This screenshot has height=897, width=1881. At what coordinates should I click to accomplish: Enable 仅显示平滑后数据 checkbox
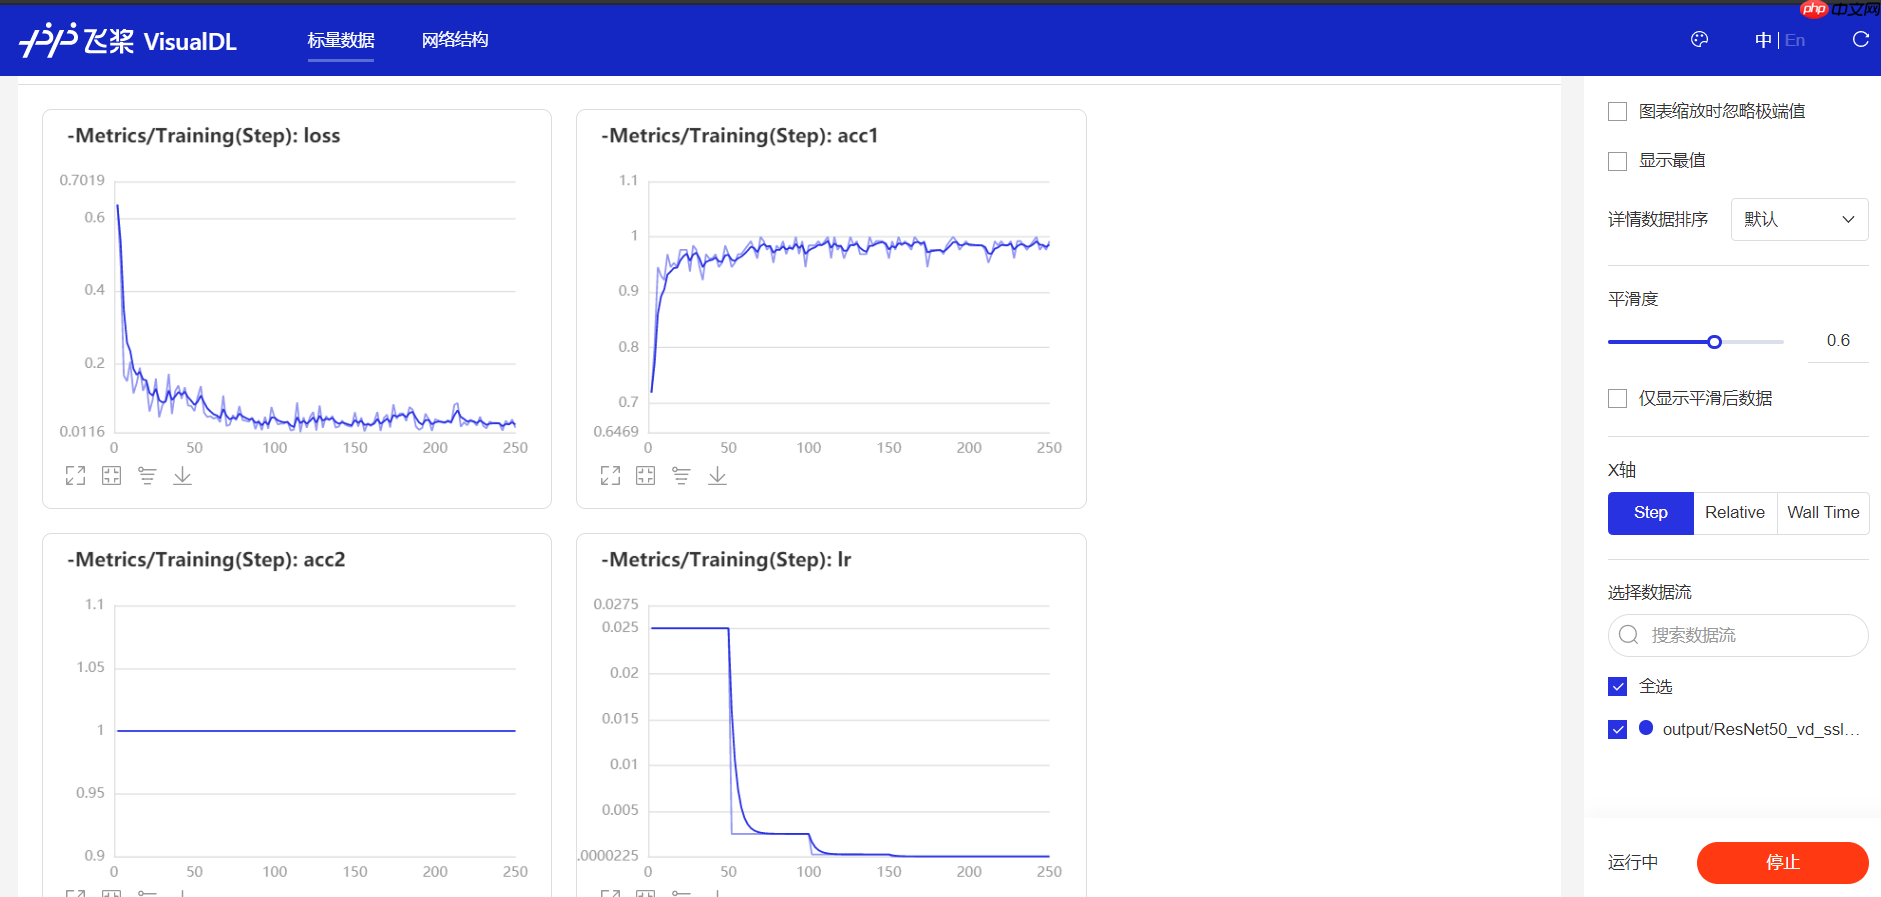pos(1617,399)
